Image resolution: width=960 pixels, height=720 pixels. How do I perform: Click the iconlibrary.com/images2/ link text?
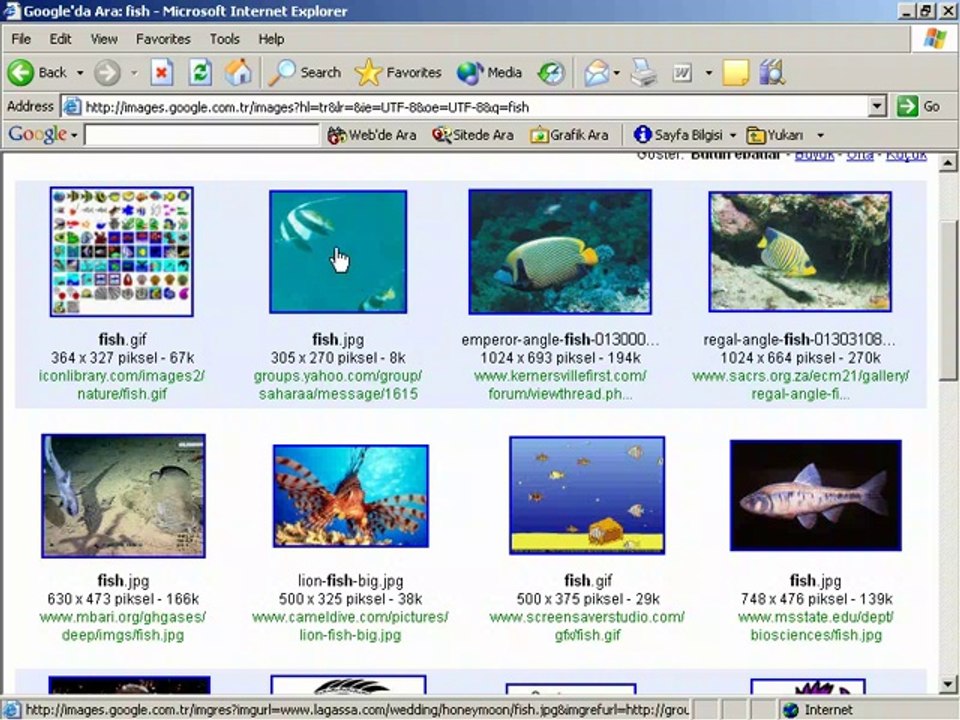tap(122, 375)
